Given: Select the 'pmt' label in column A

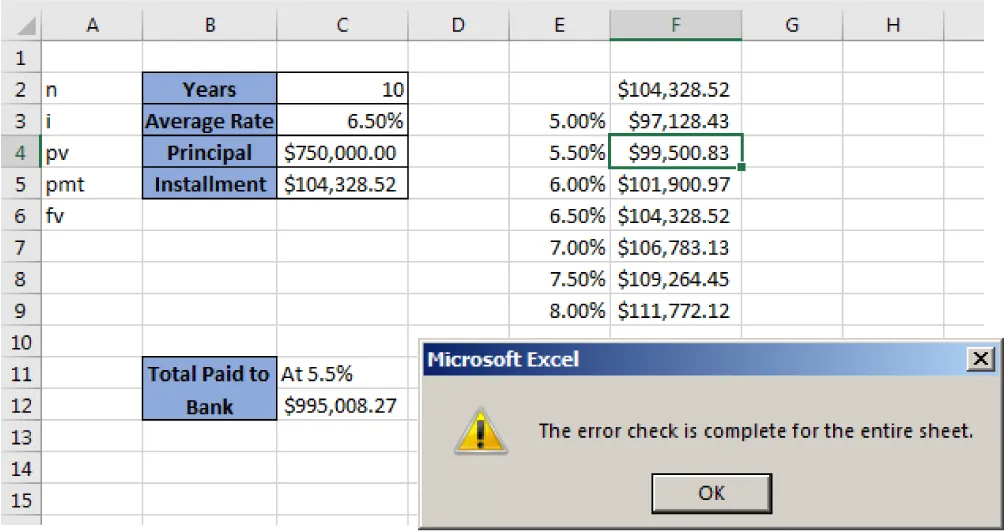Looking at the screenshot, I should (92, 185).
